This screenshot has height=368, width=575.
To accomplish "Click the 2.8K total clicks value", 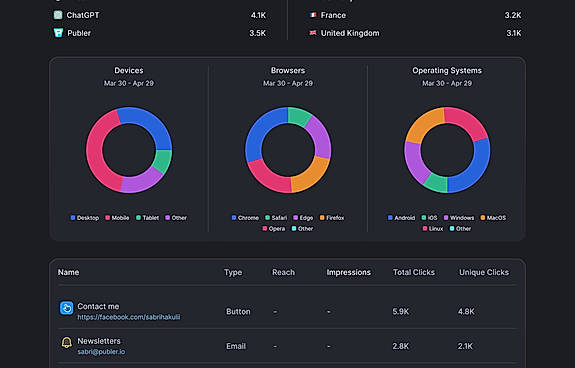I will coord(400,346).
